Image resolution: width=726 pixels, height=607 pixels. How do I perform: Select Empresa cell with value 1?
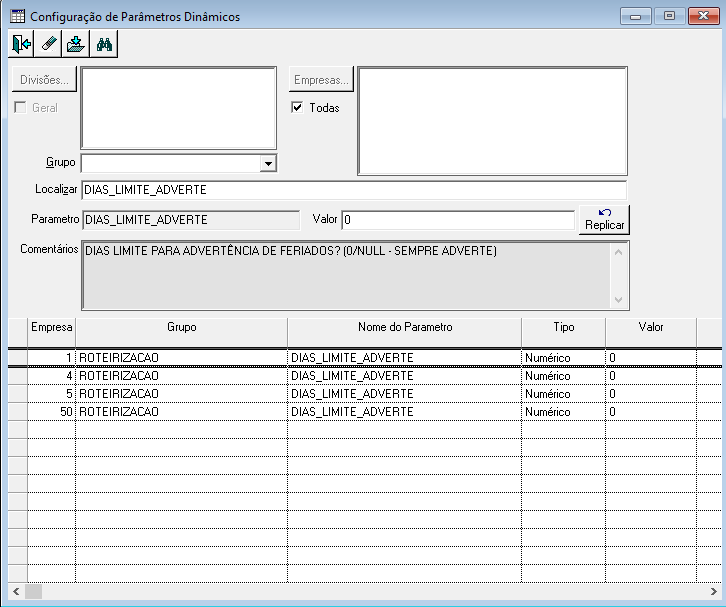pyautogui.click(x=51, y=358)
